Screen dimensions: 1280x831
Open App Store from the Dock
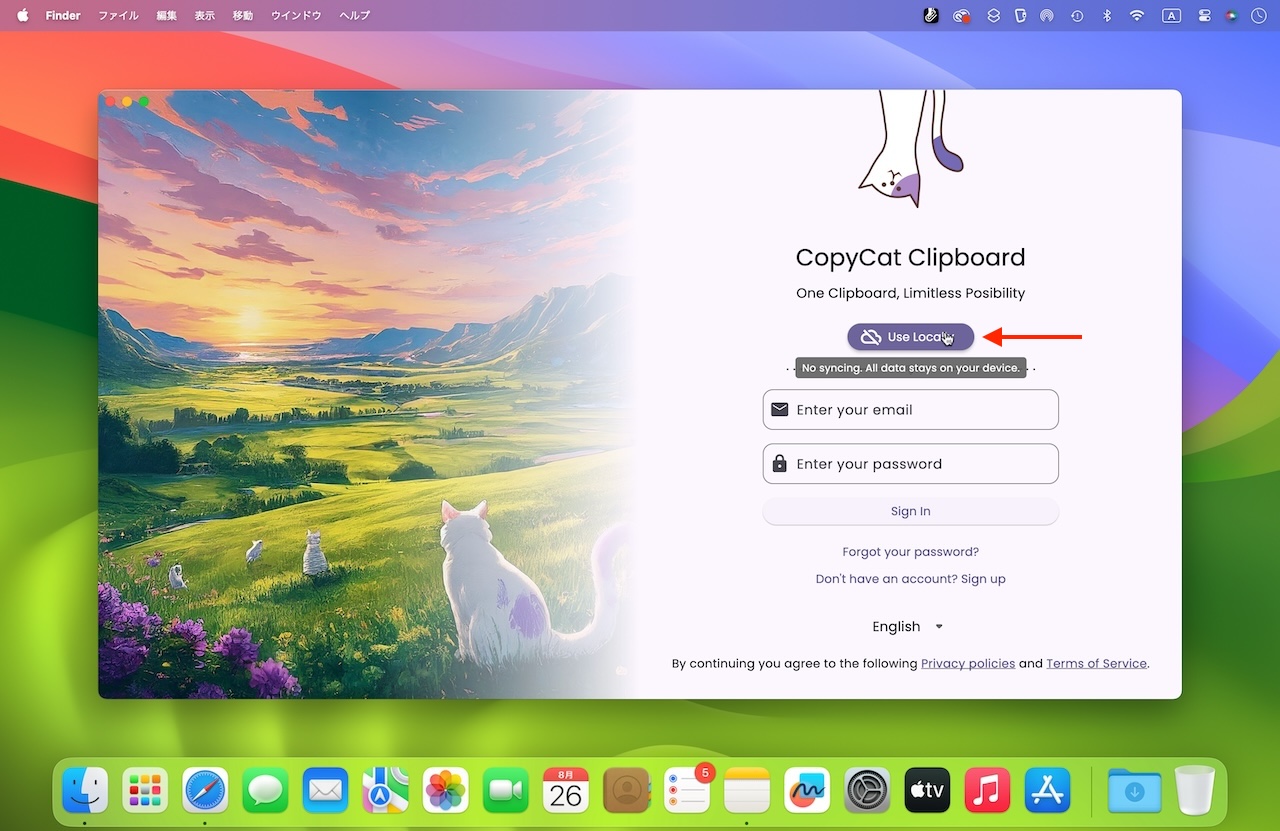click(1047, 791)
